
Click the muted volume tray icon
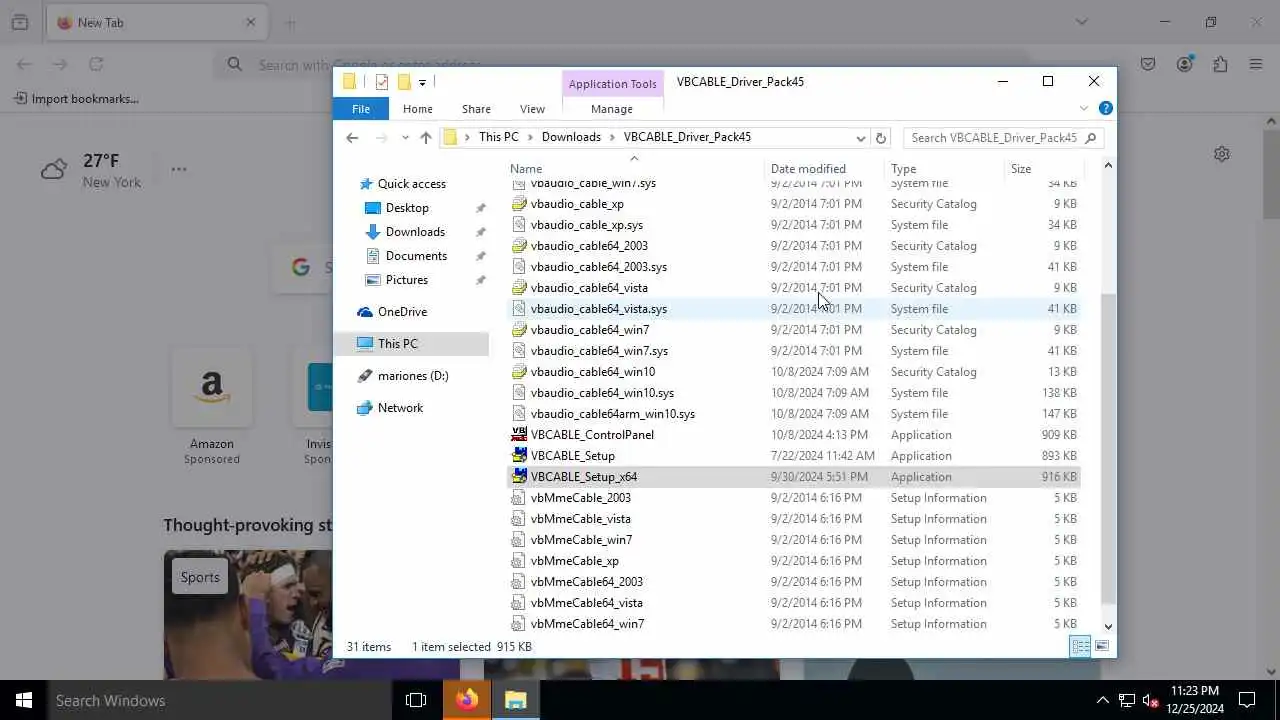point(1151,700)
